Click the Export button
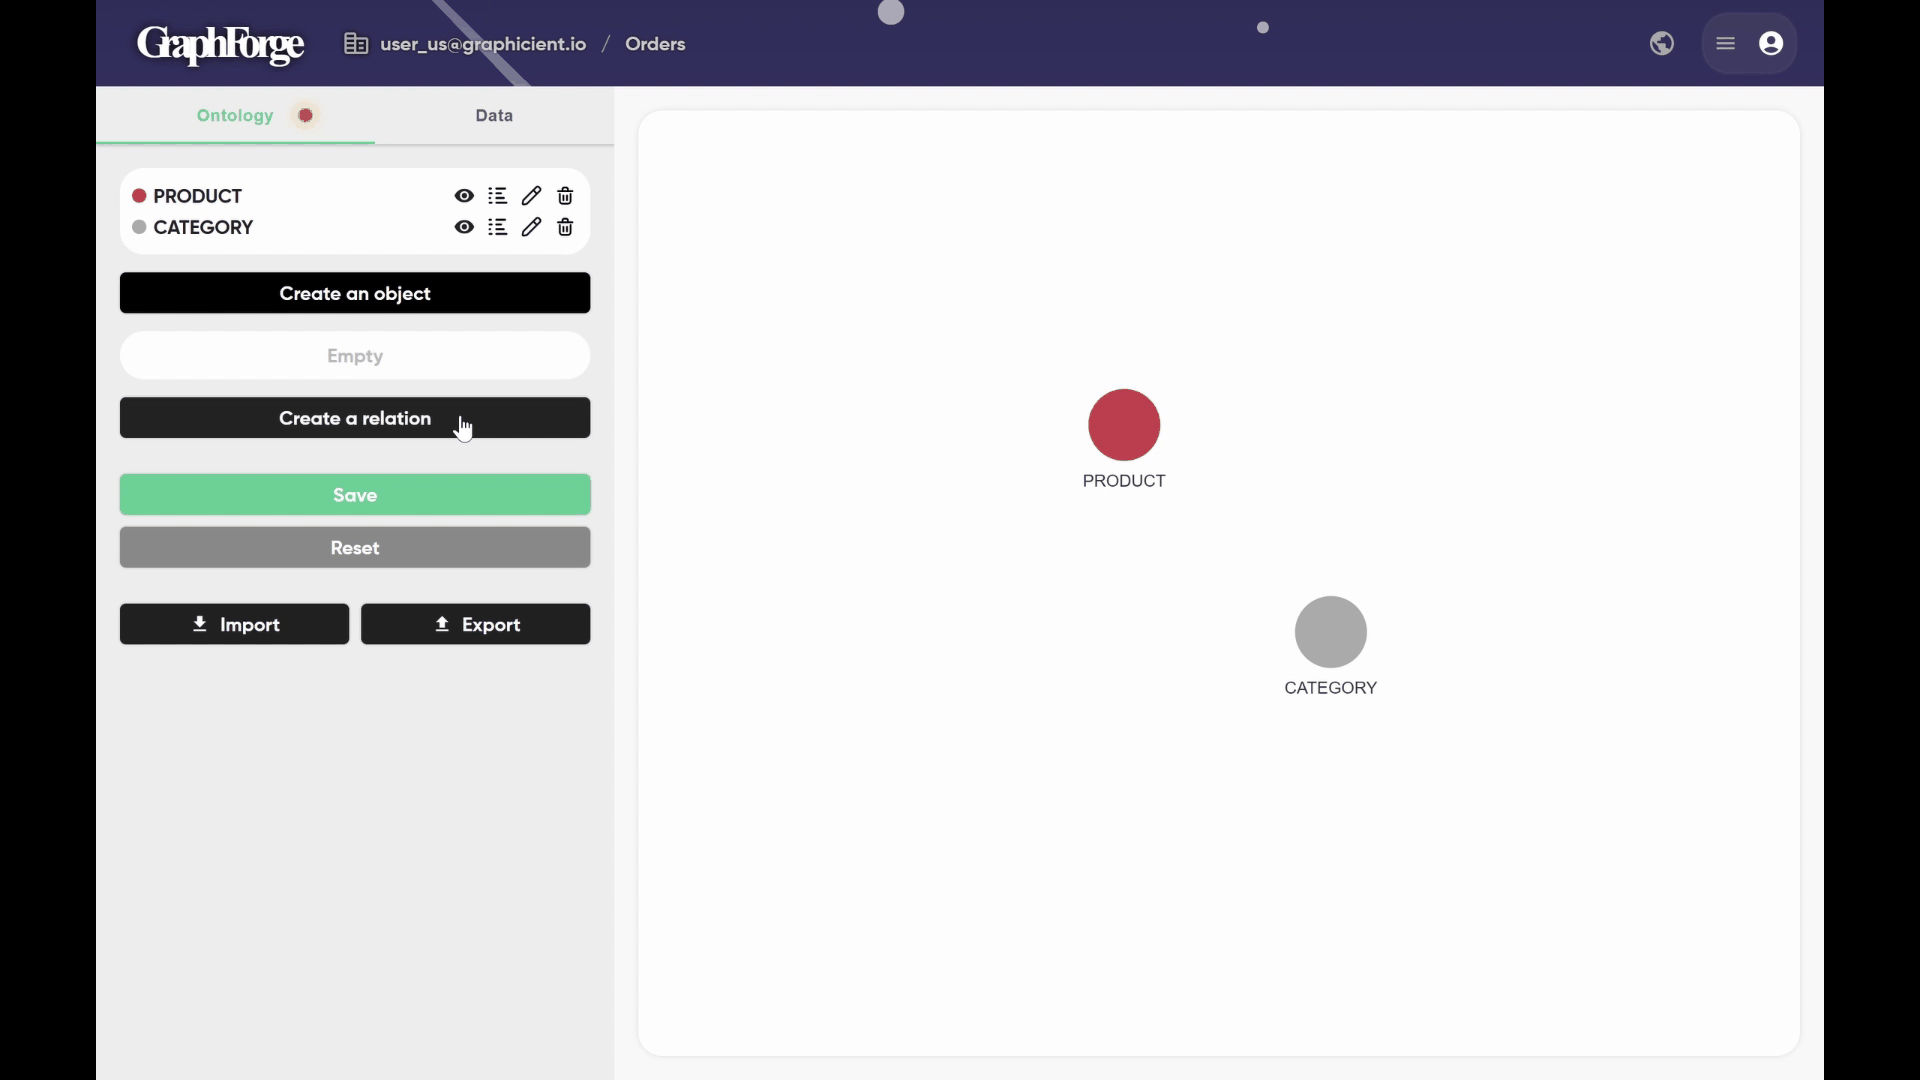 coord(475,624)
